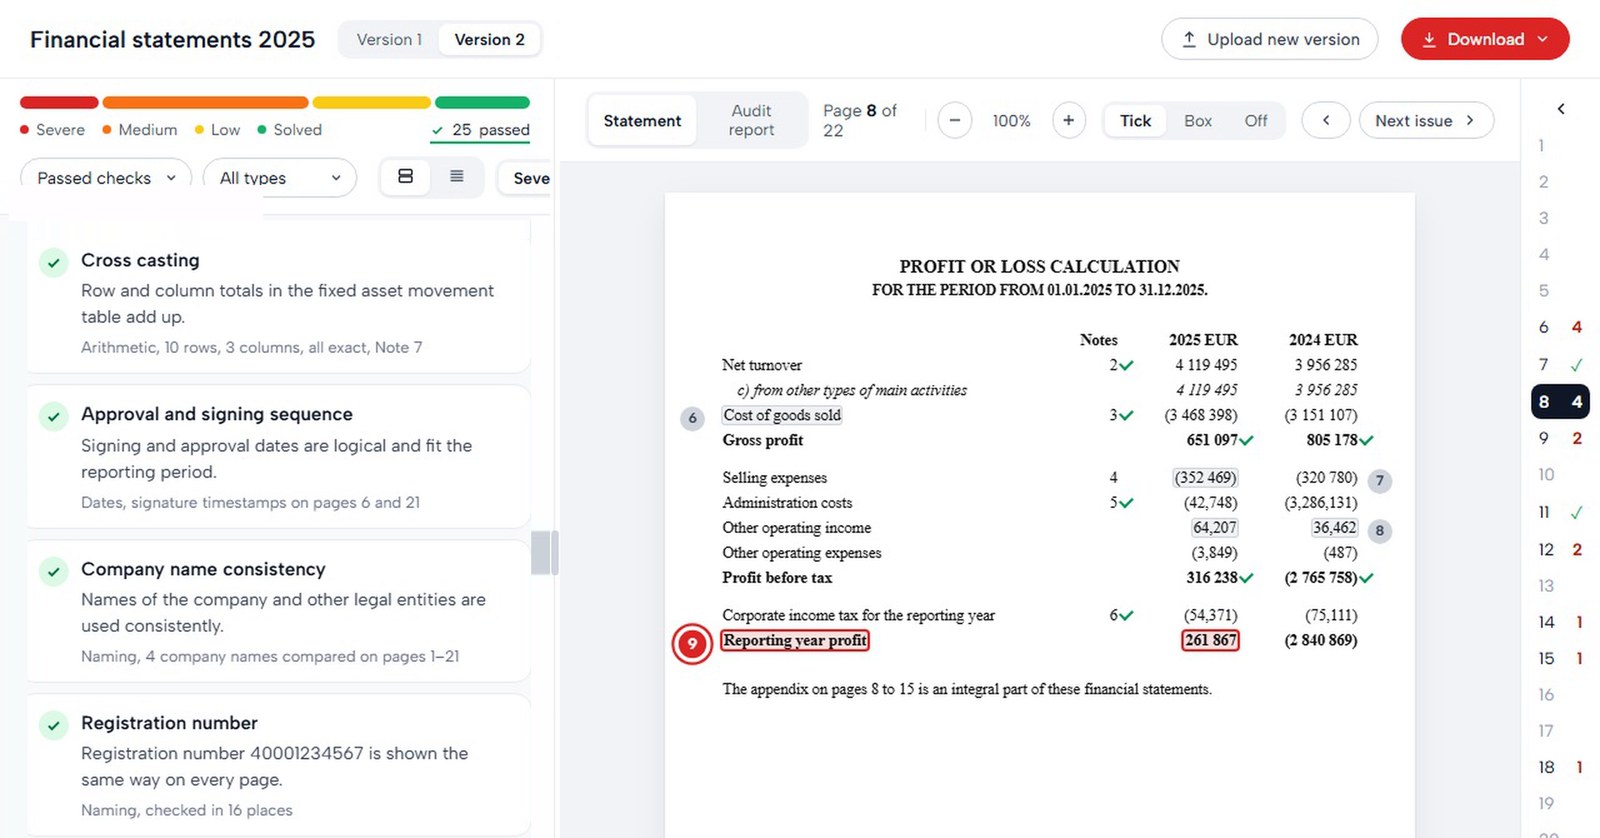Click Upload new version button
Image resolution: width=1600 pixels, height=838 pixels.
coord(1270,39)
